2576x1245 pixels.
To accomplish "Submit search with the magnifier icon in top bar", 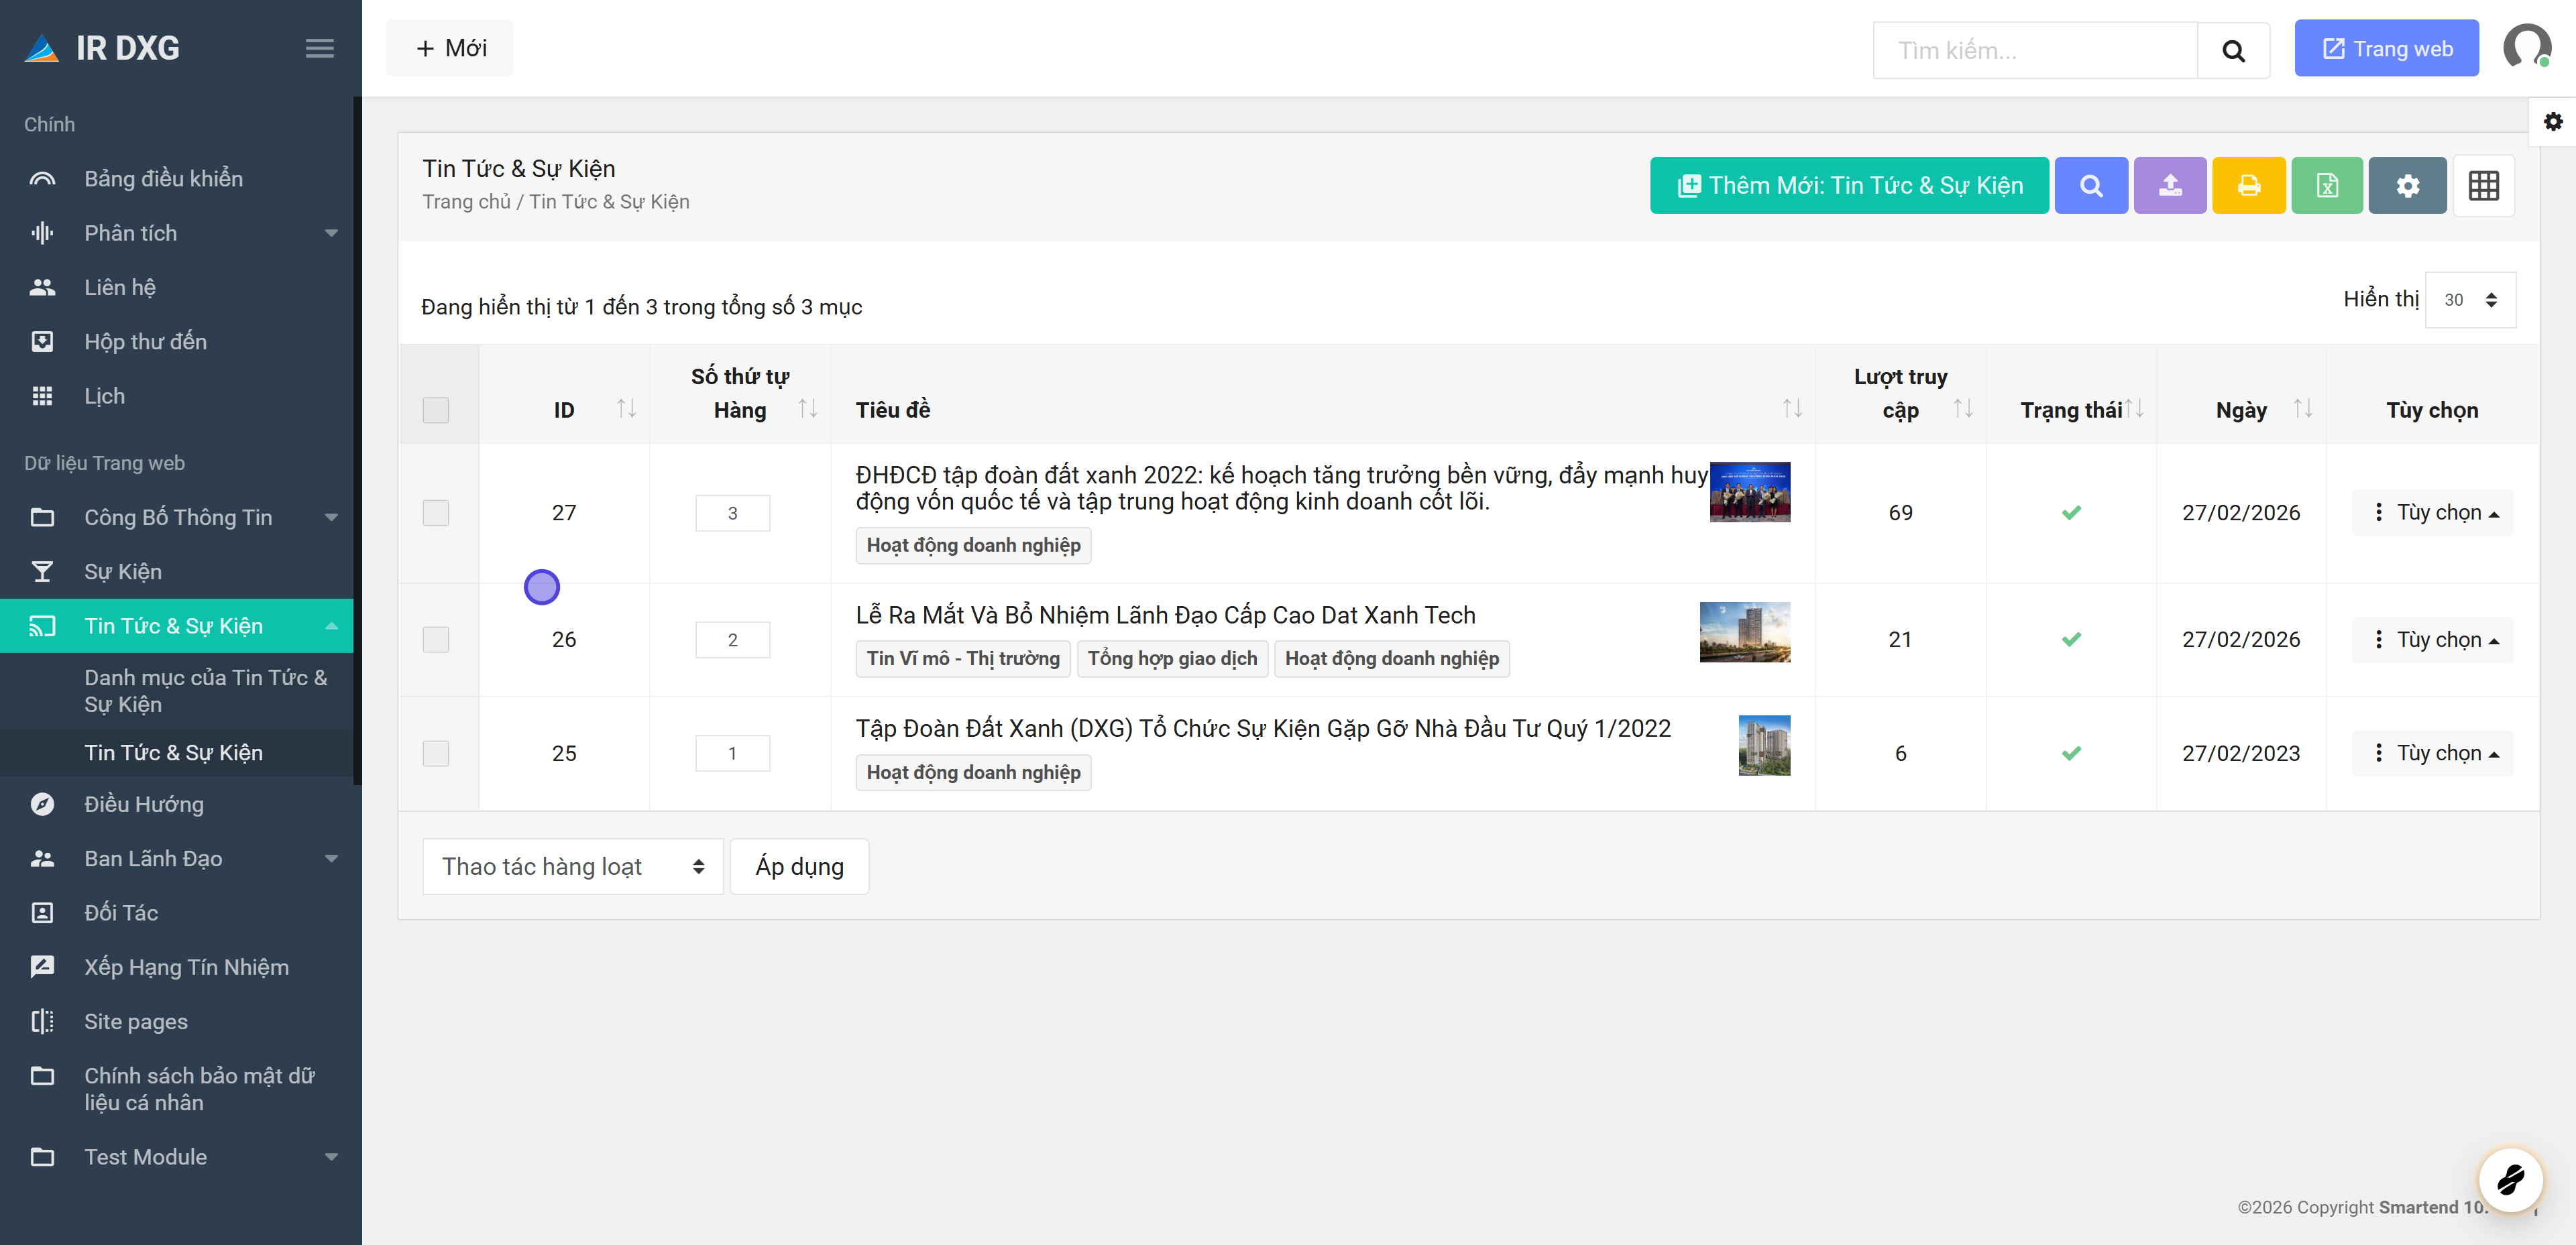I will 2233,50.
